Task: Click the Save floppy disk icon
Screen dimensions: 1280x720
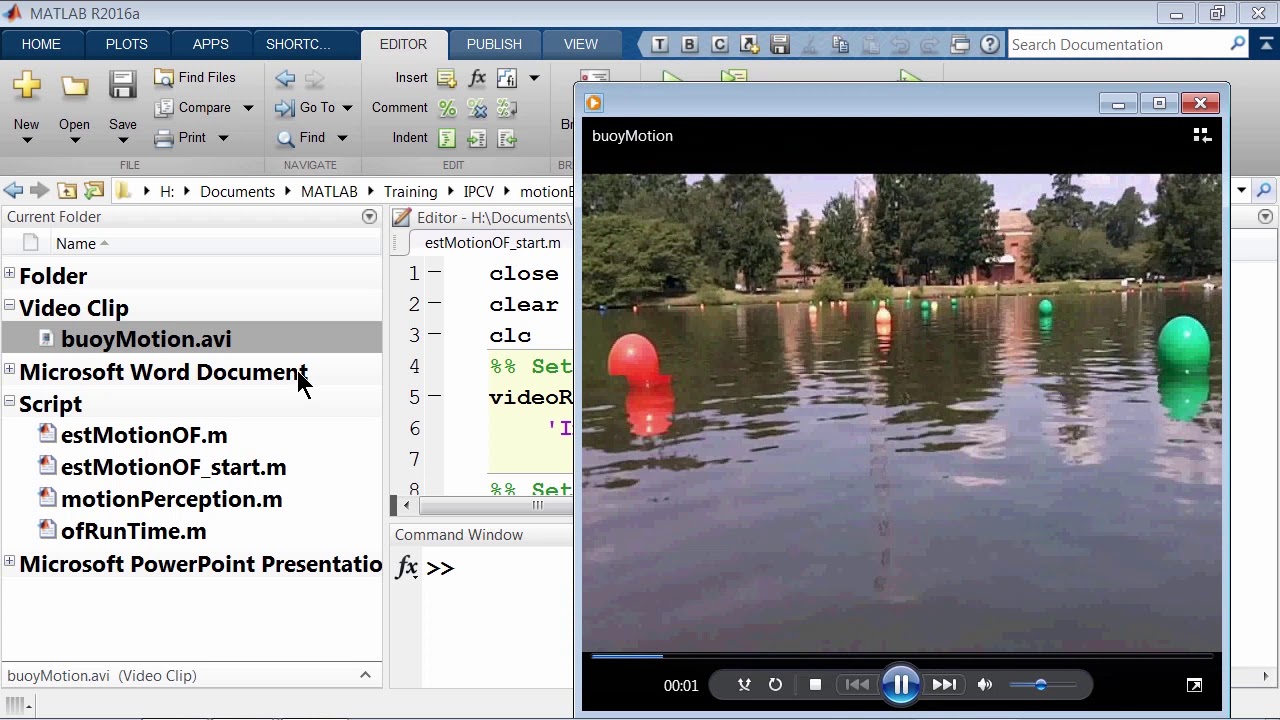Action: tap(123, 86)
